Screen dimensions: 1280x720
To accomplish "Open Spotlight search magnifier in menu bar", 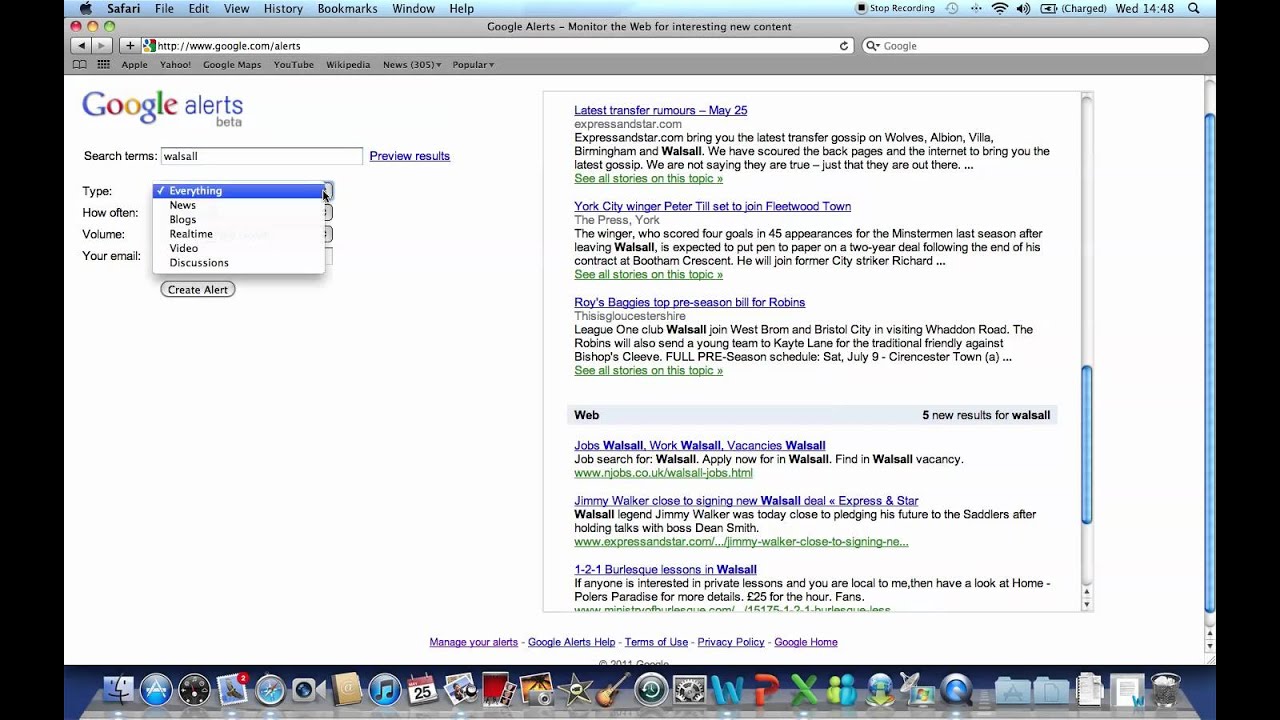I will [1195, 8].
